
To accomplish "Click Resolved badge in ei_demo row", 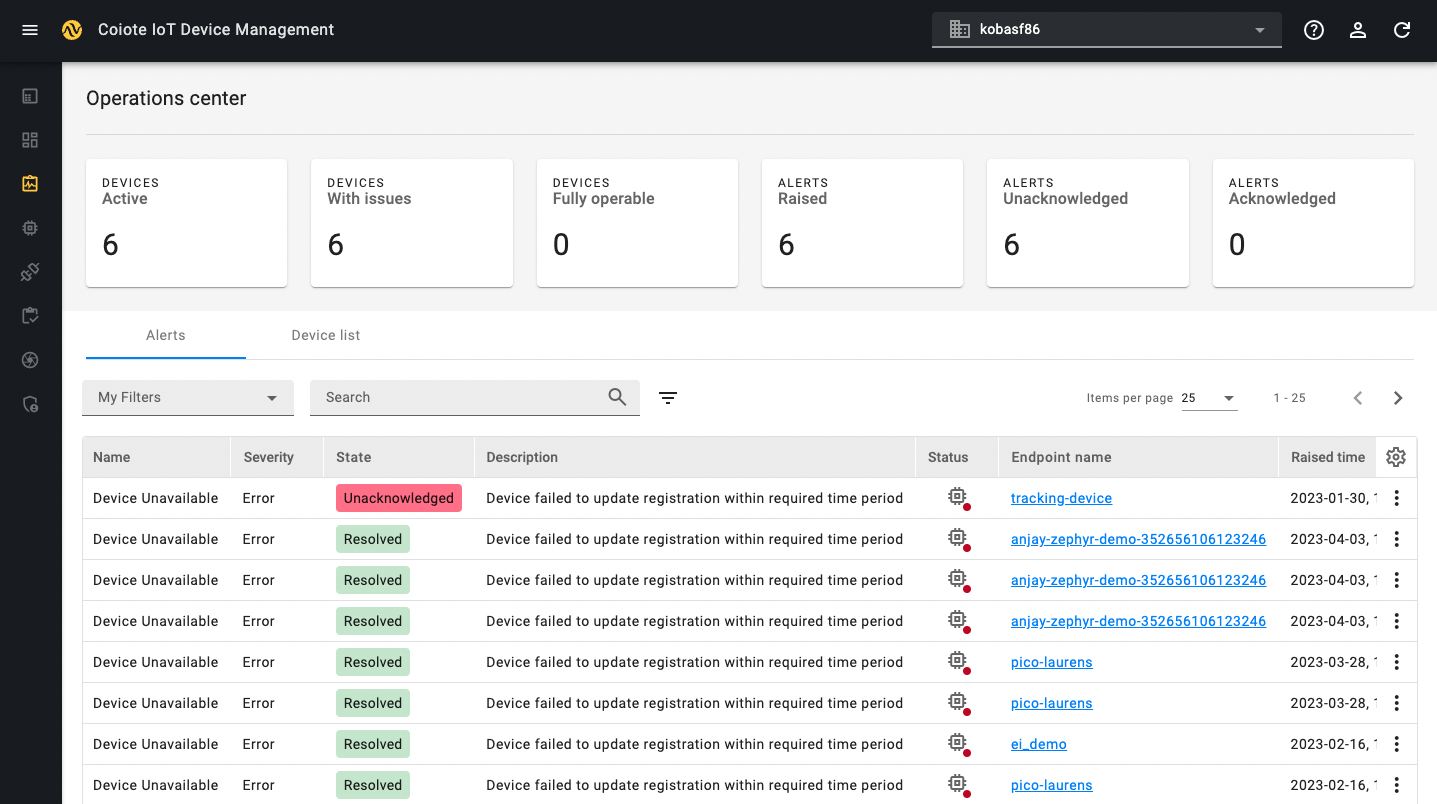I will point(373,744).
